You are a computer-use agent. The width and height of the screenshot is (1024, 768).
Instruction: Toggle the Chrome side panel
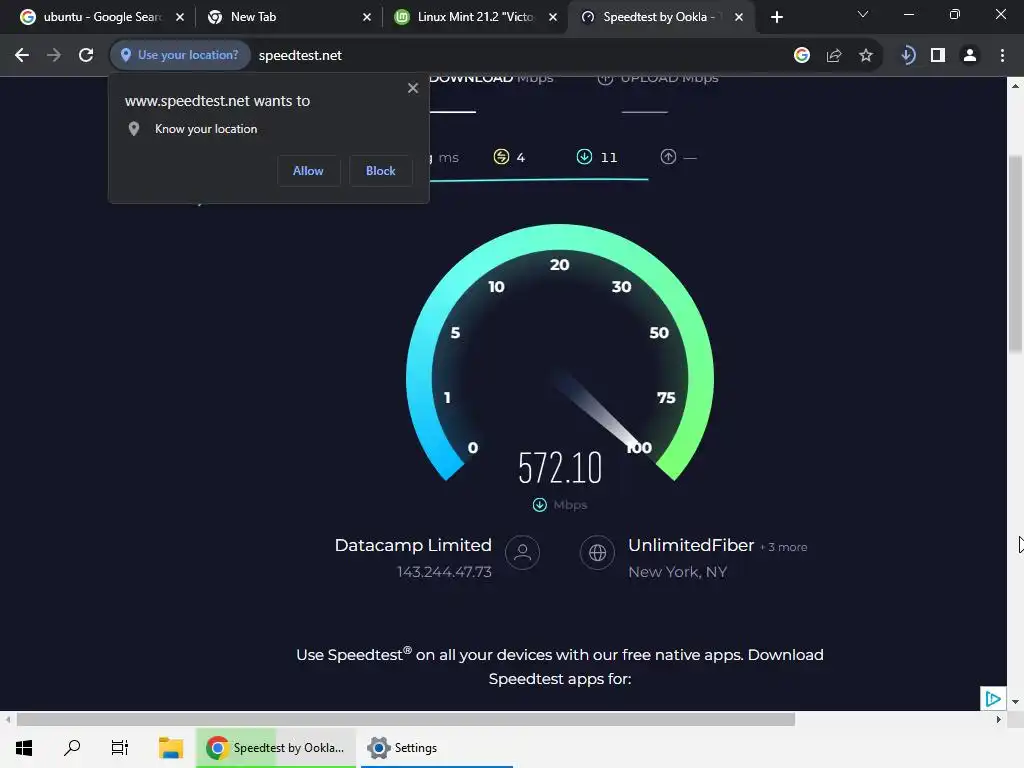pyautogui.click(x=938, y=56)
